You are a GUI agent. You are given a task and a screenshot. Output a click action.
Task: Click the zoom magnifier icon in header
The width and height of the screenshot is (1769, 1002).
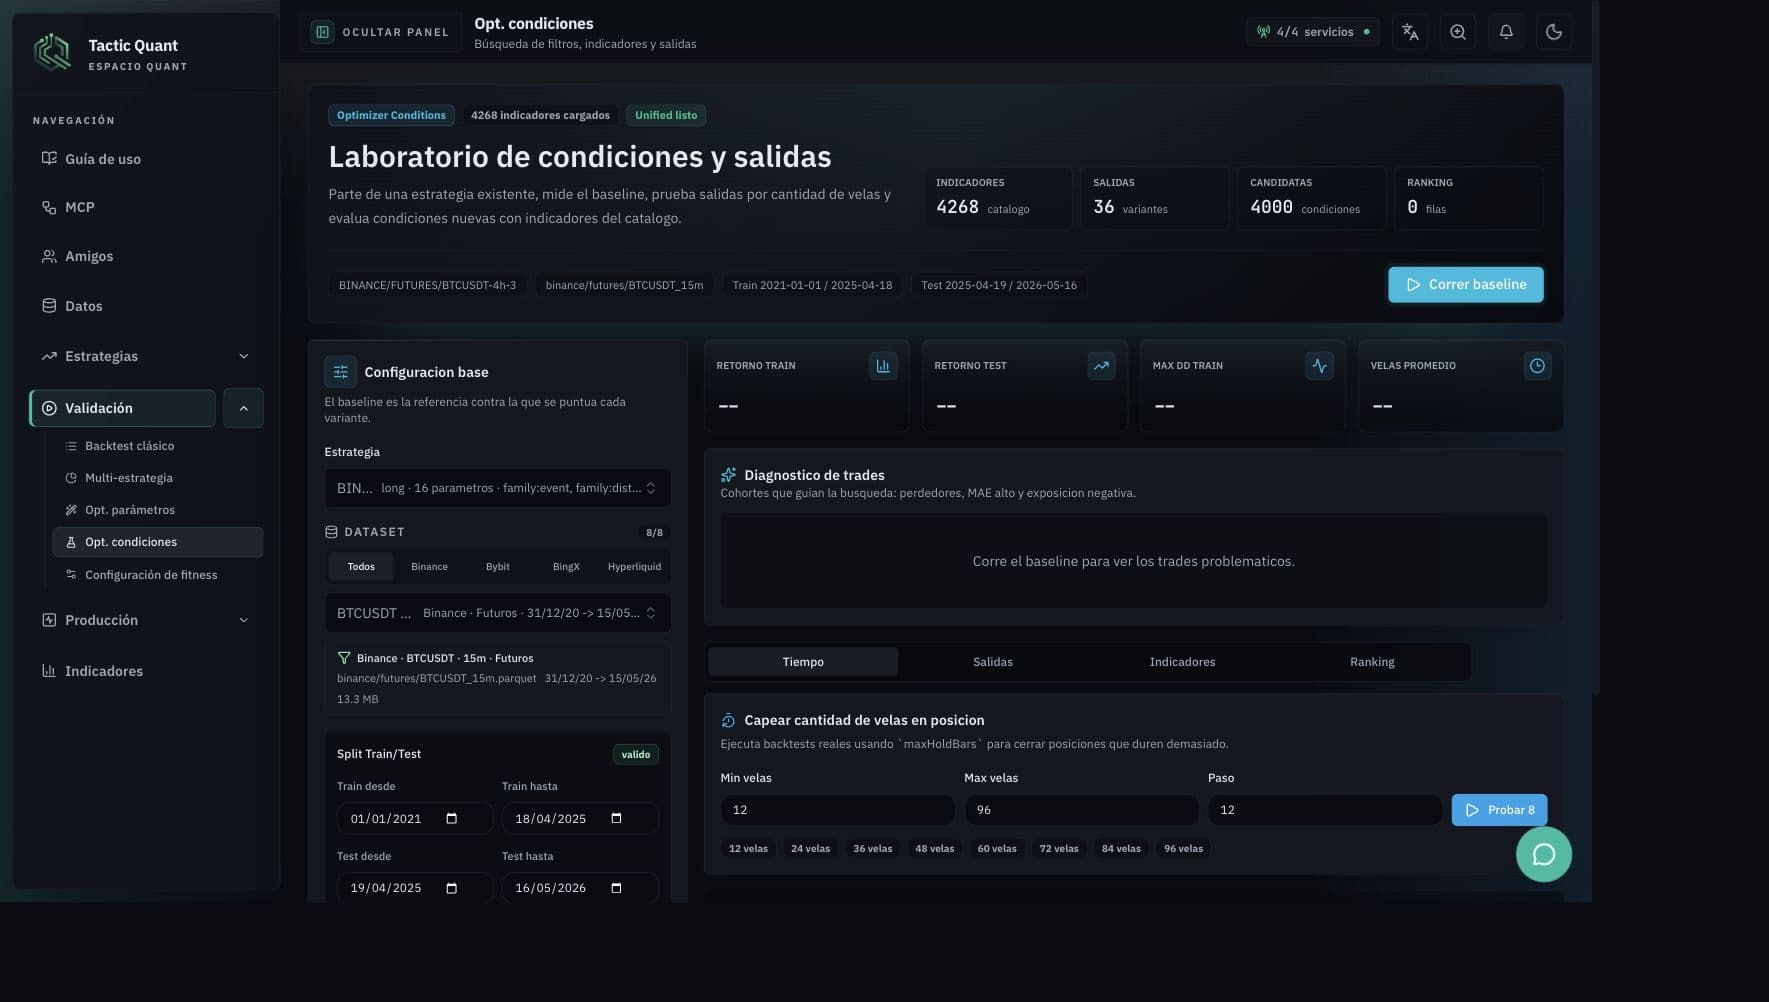pos(1458,32)
